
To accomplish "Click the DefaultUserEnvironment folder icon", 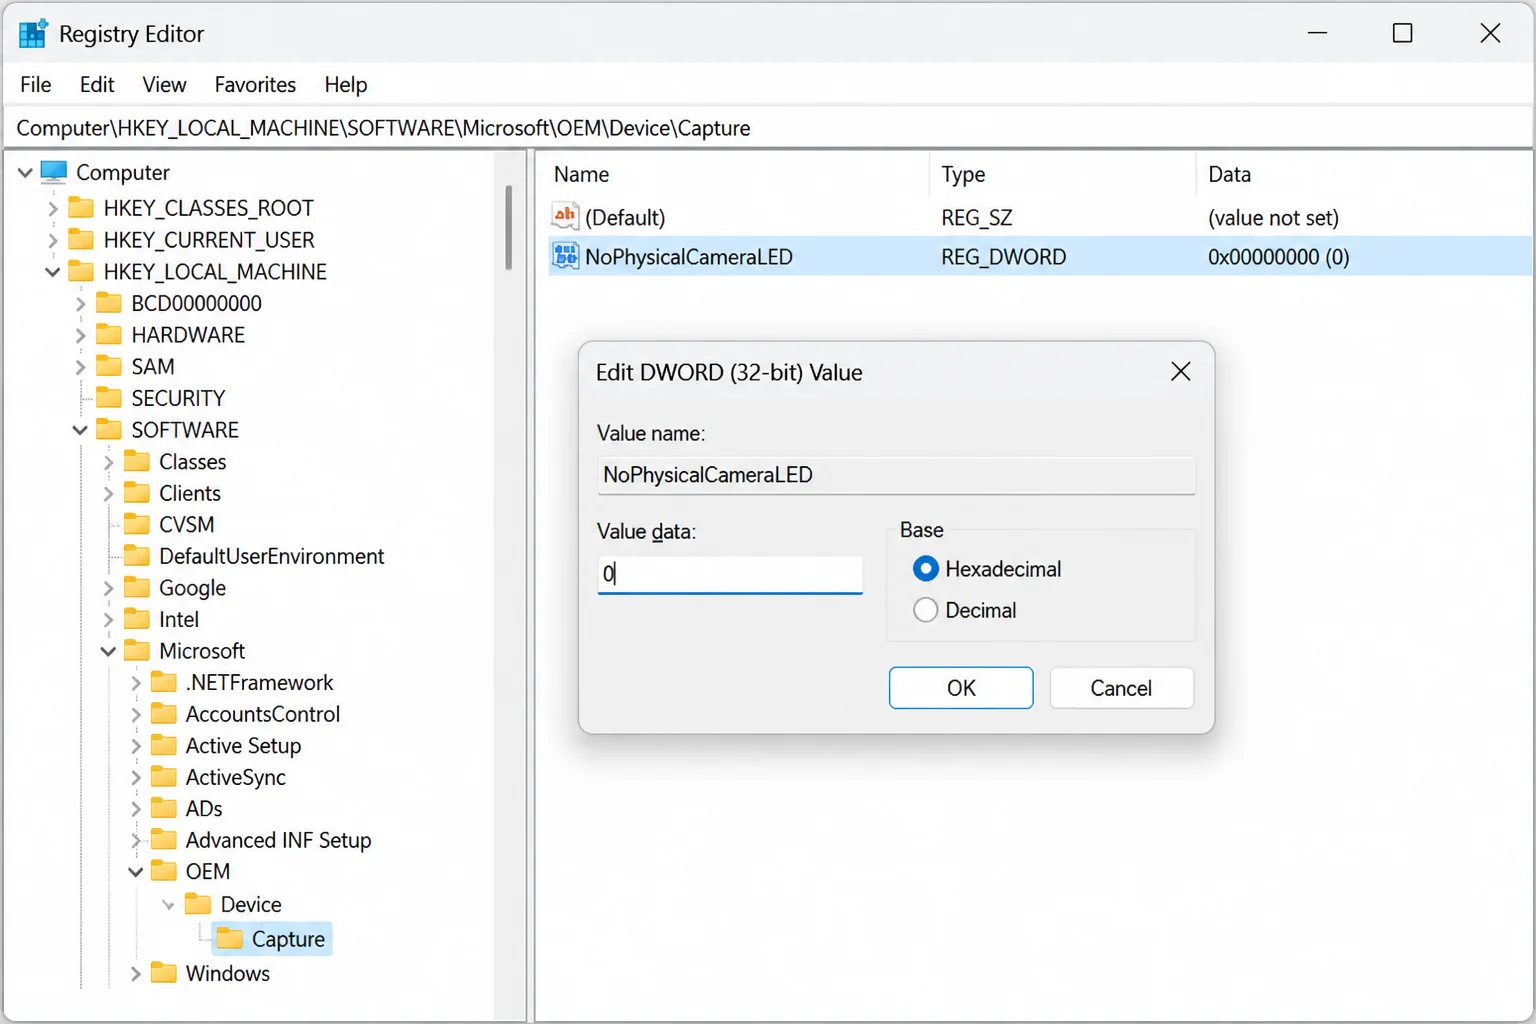I will [x=137, y=556].
